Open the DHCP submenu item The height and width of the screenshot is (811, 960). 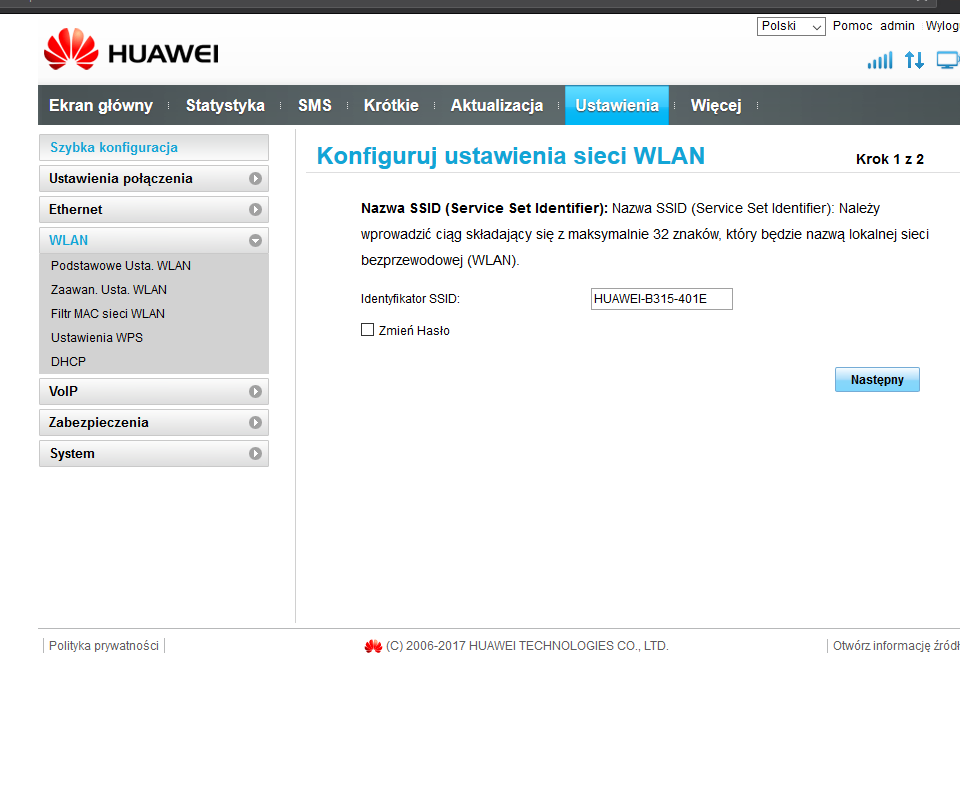[x=68, y=362]
